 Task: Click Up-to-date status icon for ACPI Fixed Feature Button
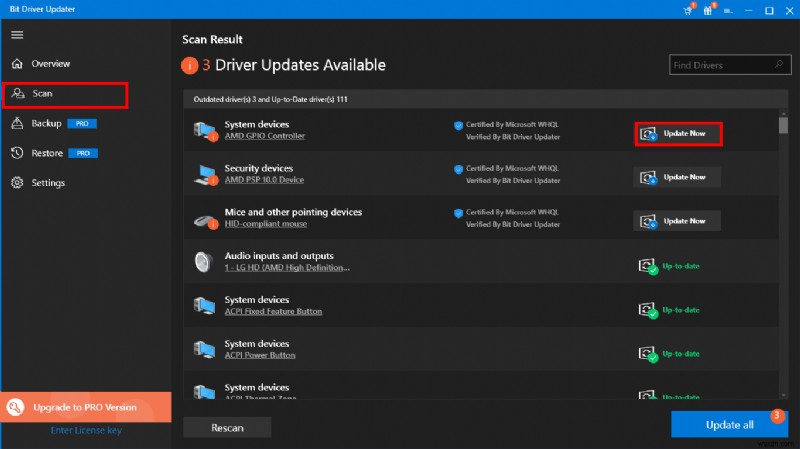tap(648, 310)
